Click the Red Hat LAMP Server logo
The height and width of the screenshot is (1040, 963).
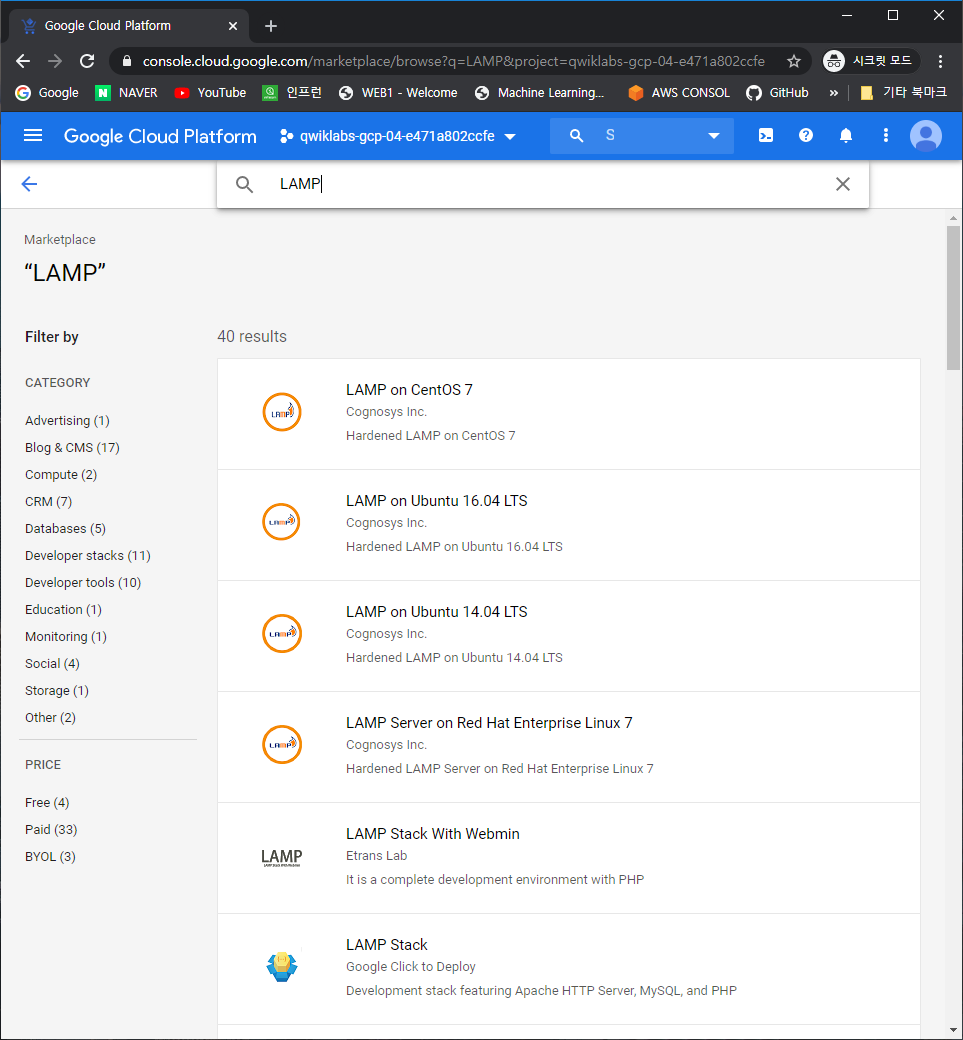[282, 744]
